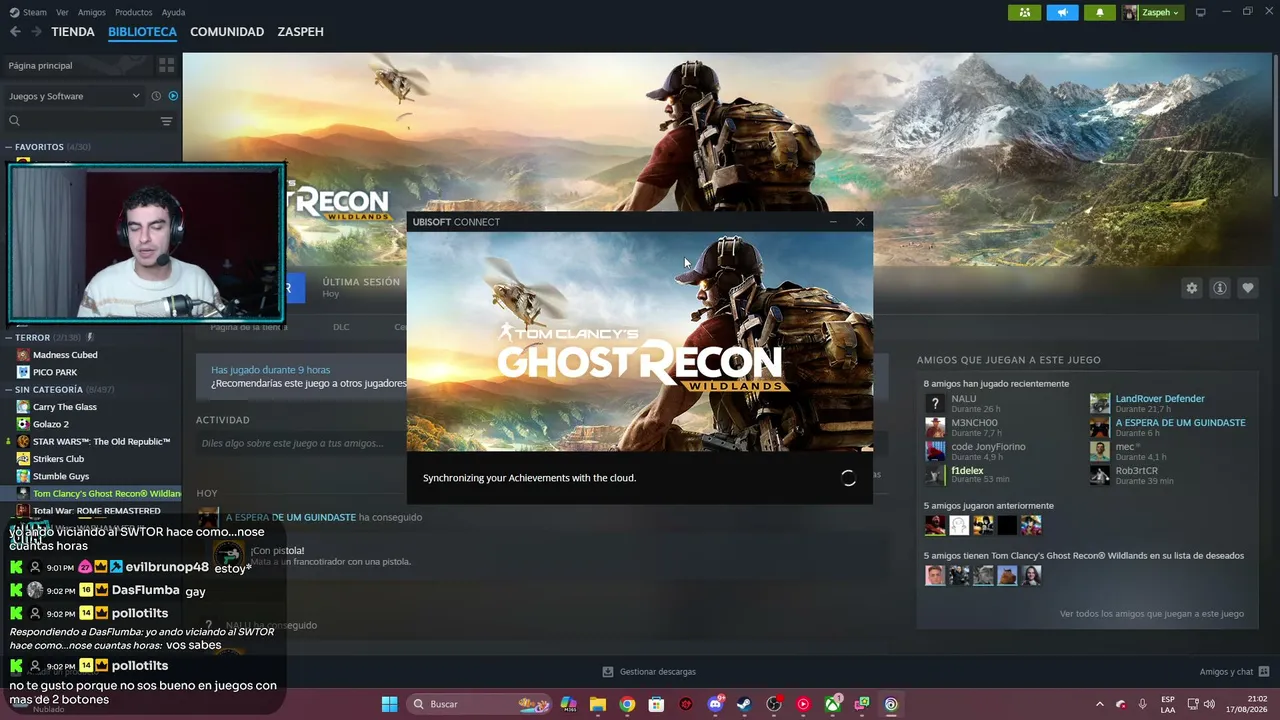Open Gestionar descargas
This screenshot has width=1280, height=720.
tap(649, 672)
